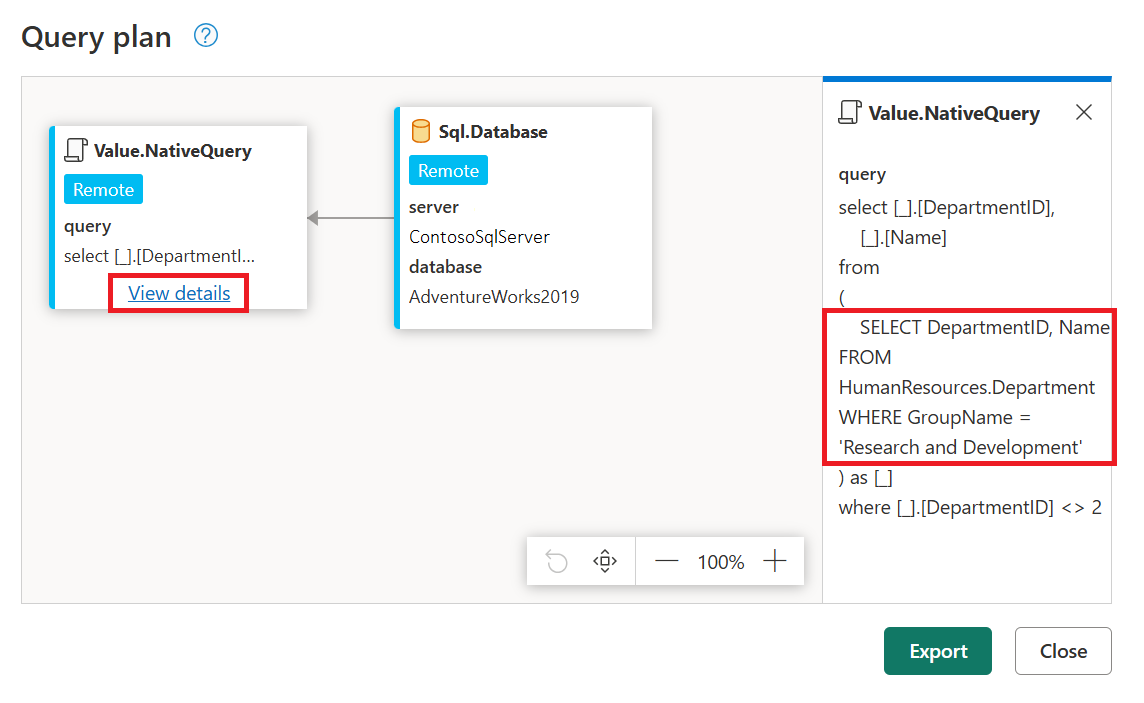Select the Remote badge on Value.NativeQuery node
Image resolution: width=1144 pixels, height=703 pixels.
pos(103,188)
